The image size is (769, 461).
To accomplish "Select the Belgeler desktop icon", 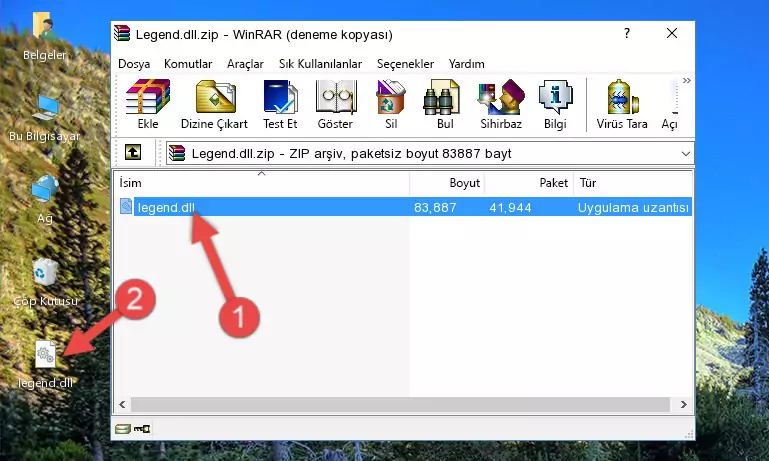I will 45,37.
